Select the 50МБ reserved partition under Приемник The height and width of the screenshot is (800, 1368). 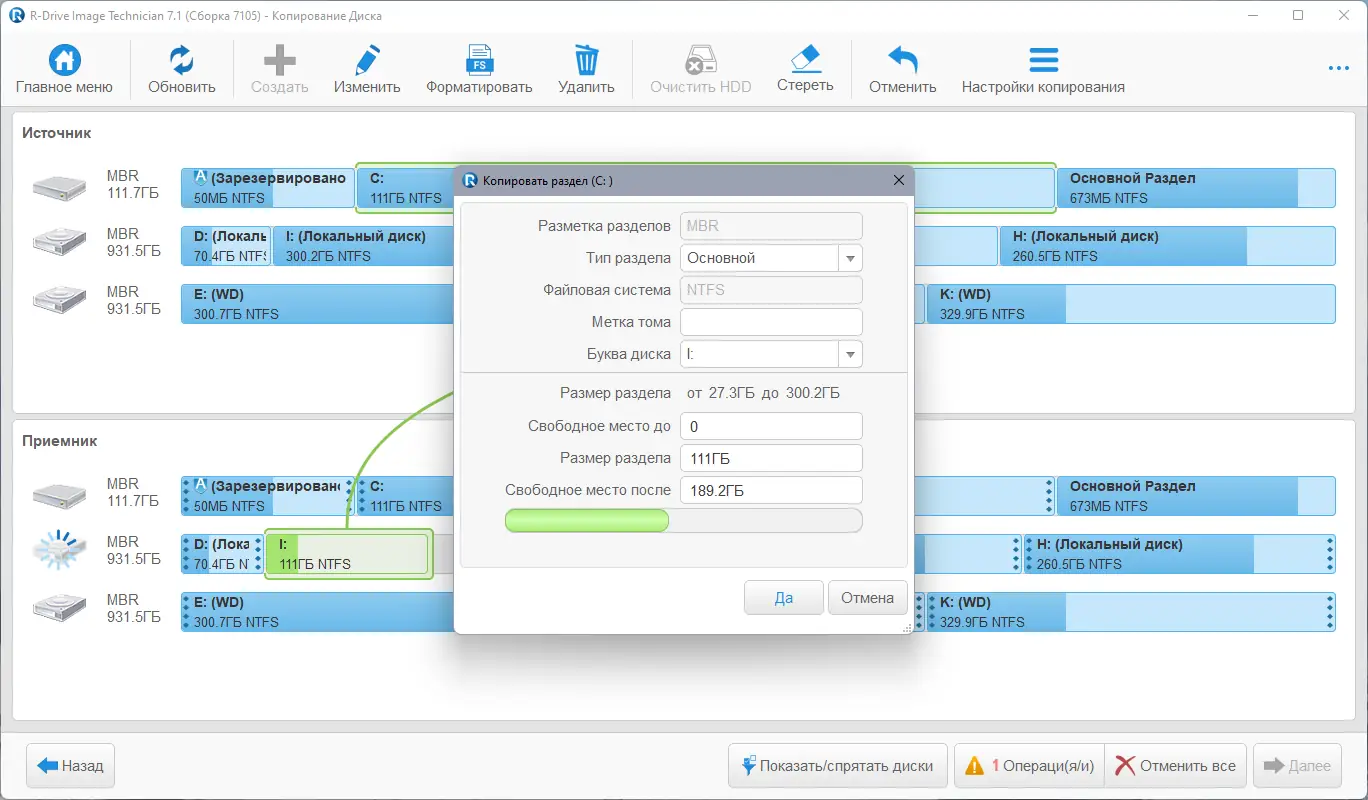point(268,496)
